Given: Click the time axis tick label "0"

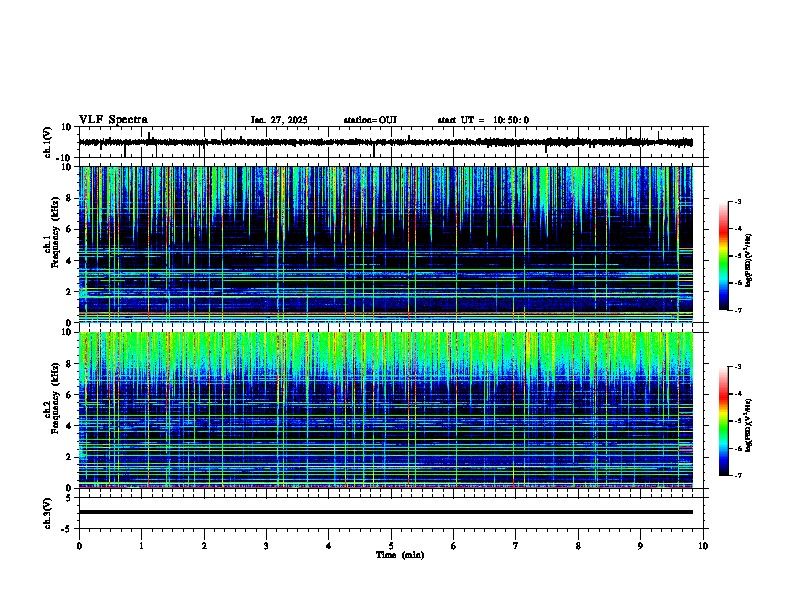Looking at the screenshot, I should (79, 546).
